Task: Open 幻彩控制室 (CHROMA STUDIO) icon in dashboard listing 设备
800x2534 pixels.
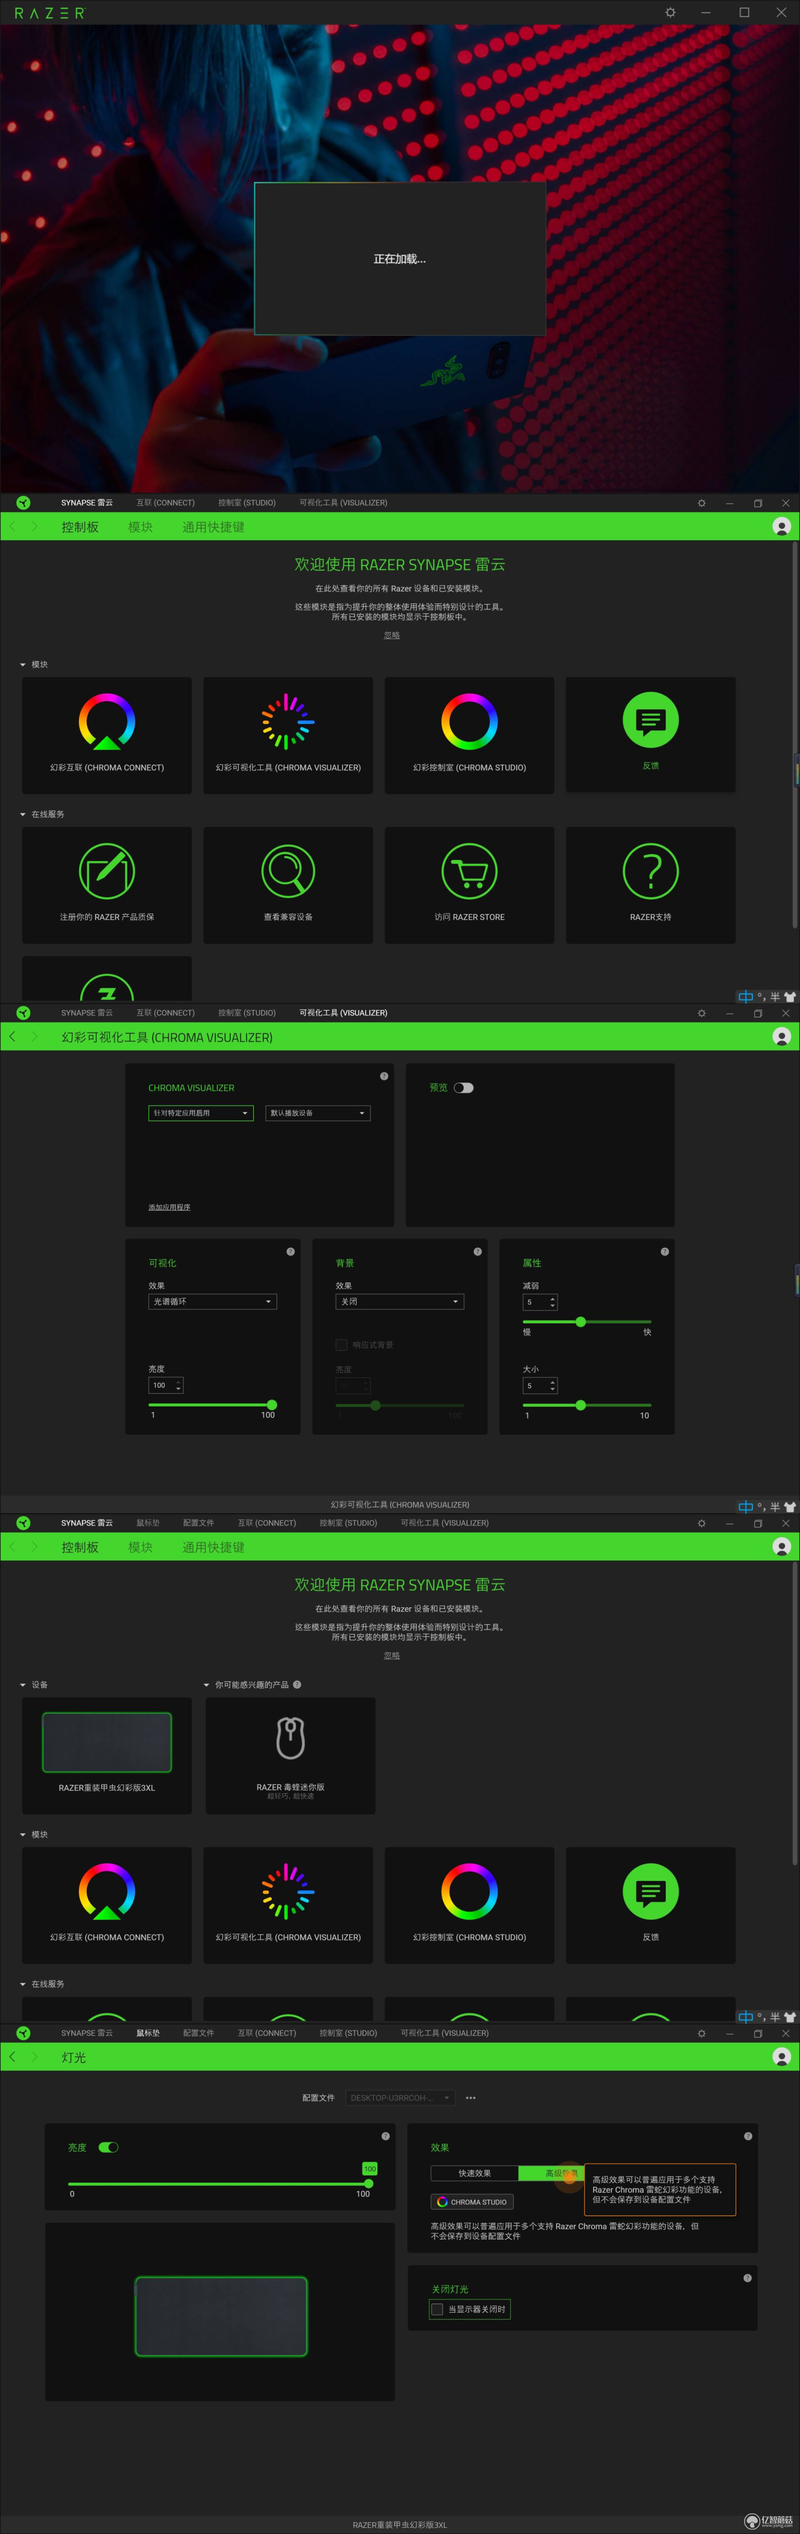Action: pos(469,1892)
